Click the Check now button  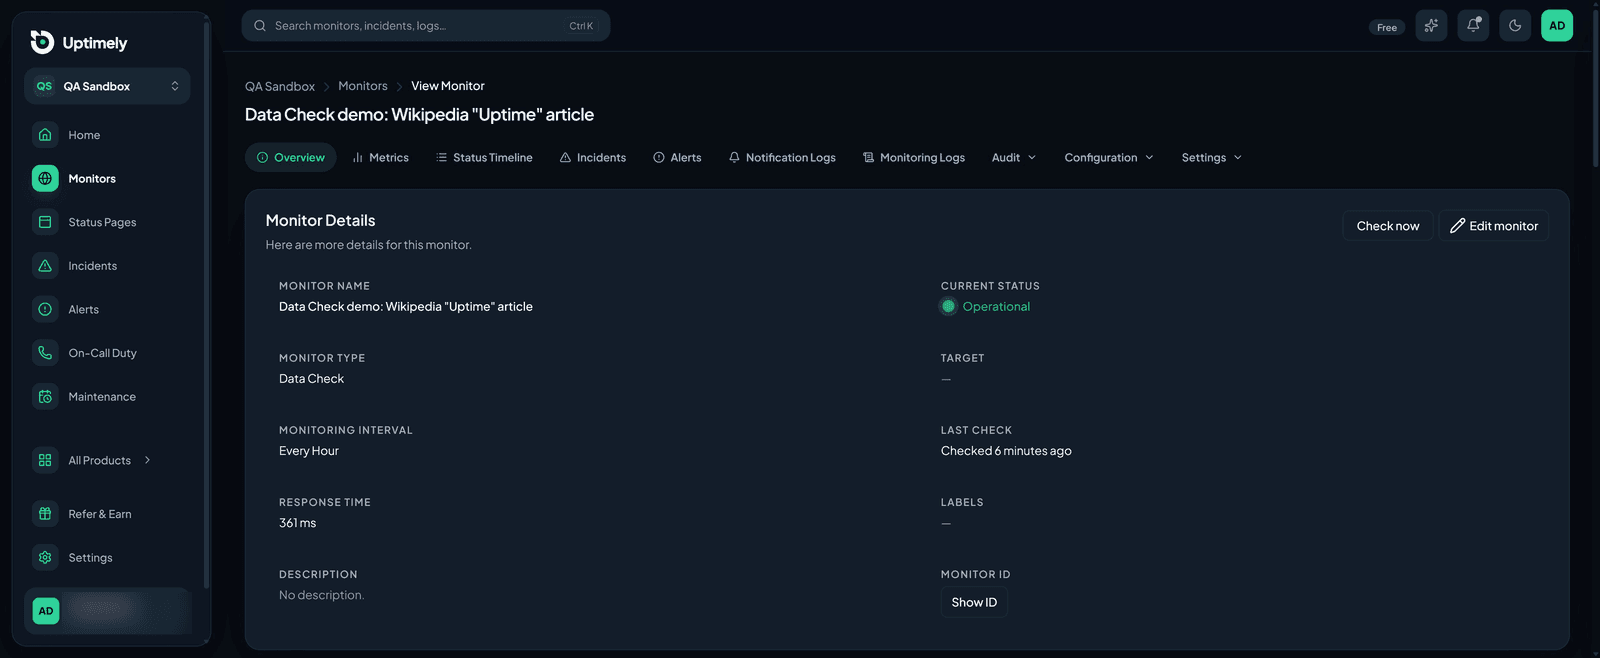tap(1388, 226)
